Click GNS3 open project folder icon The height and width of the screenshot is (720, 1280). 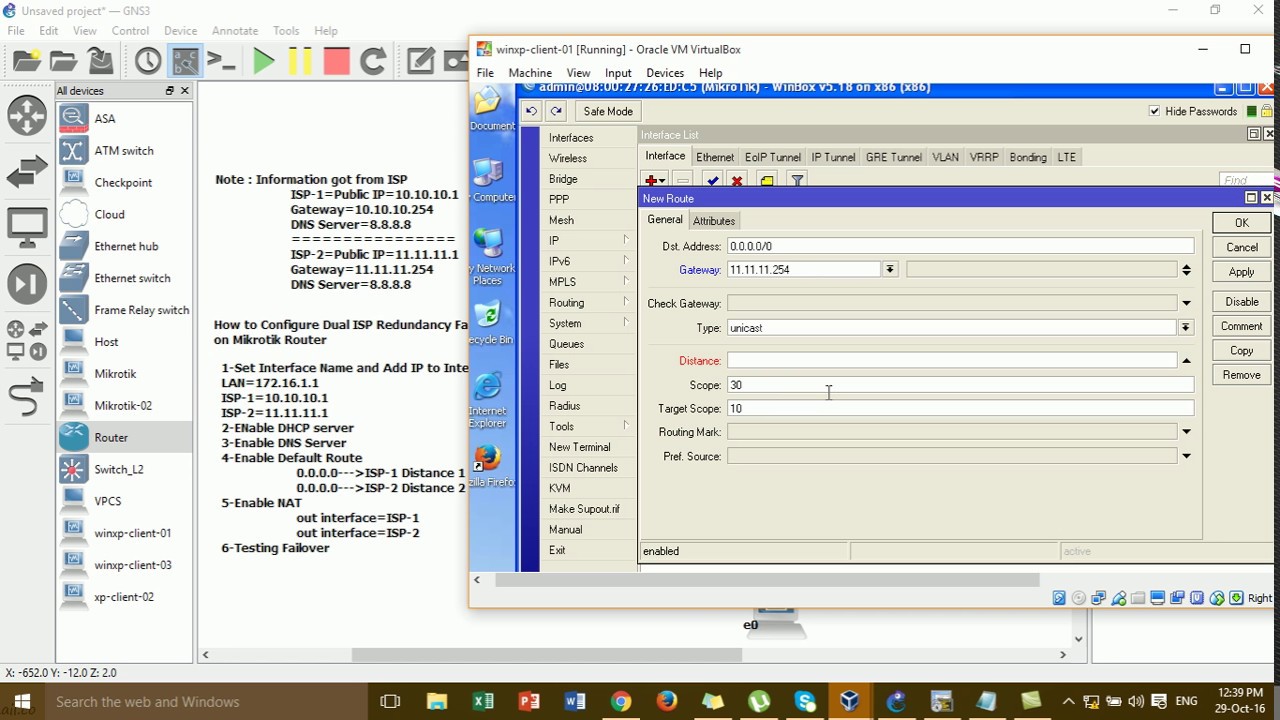click(x=63, y=61)
